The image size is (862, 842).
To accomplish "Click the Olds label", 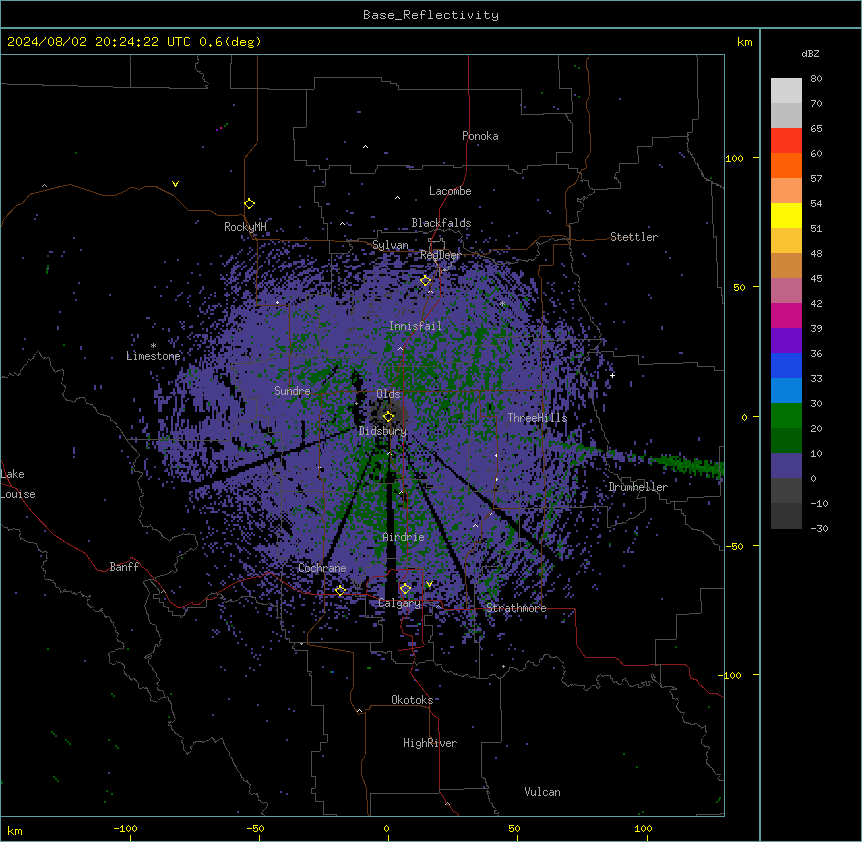I will click(x=388, y=394).
